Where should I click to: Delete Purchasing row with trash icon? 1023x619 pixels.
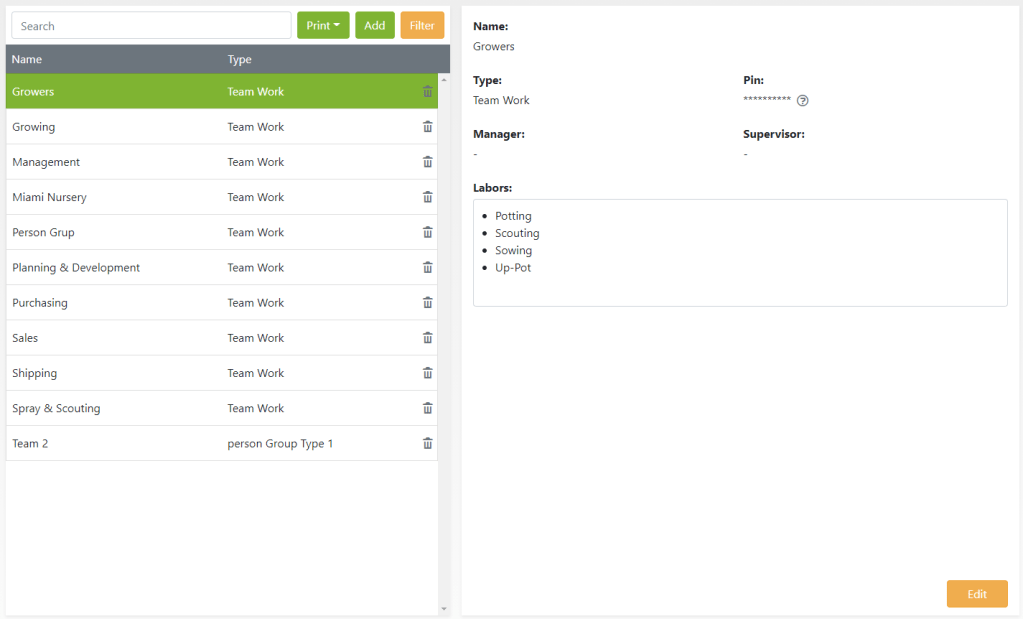pos(428,303)
